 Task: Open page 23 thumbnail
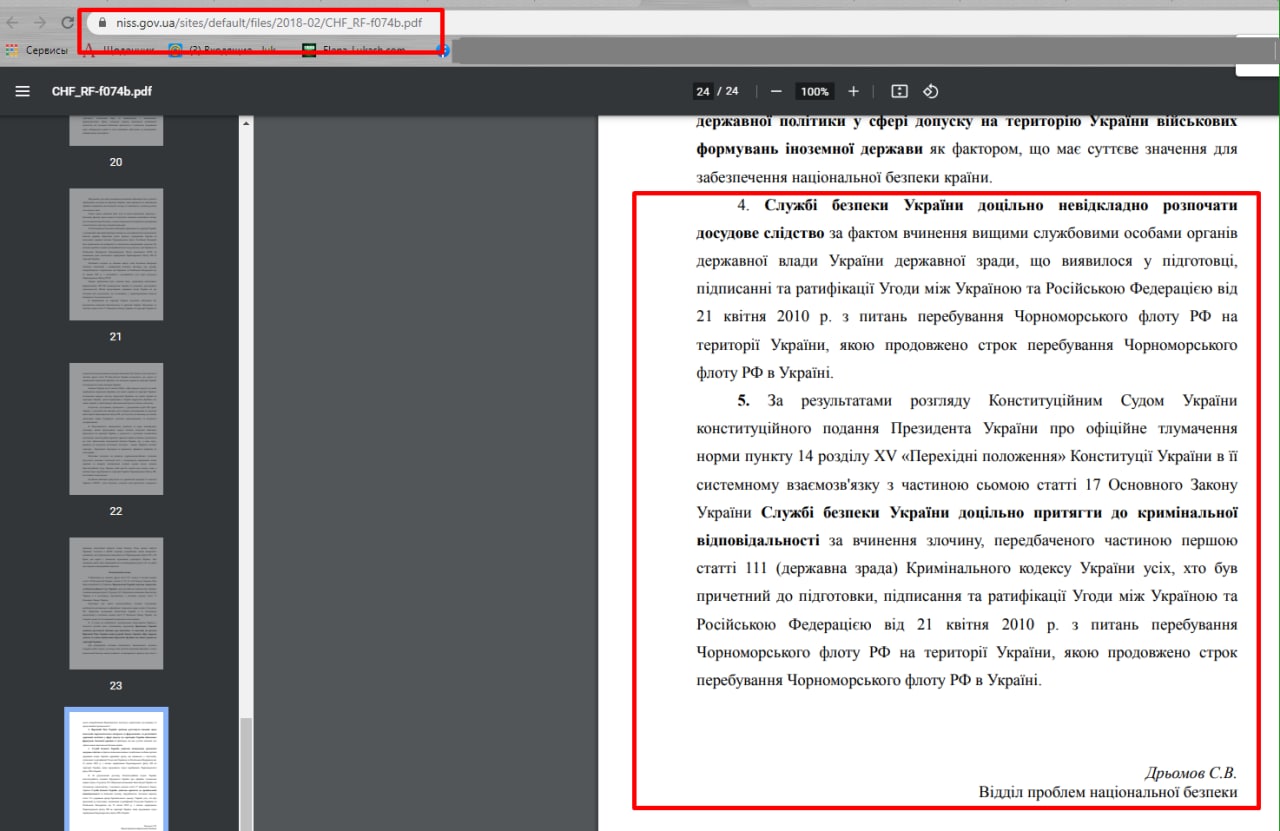click(x=116, y=604)
